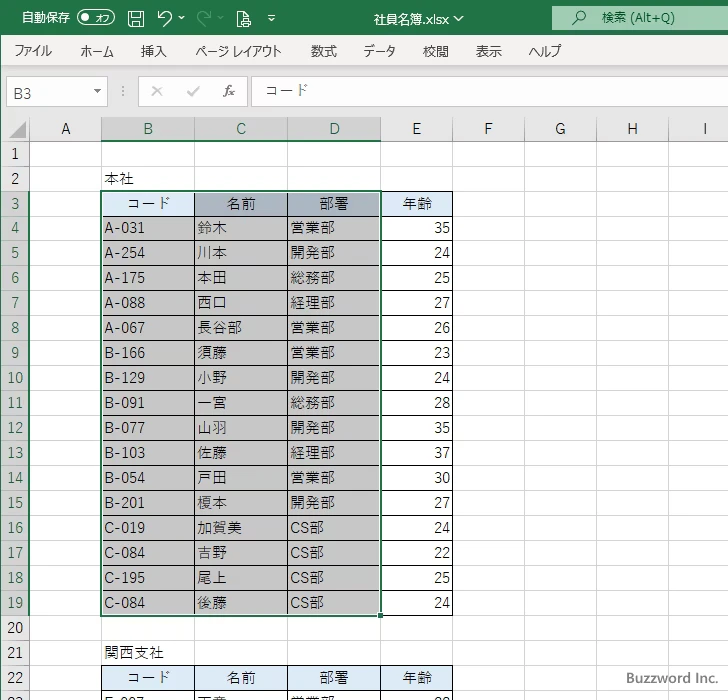The height and width of the screenshot is (700, 728).
Task: Click cell A-031
Action: 148,228
